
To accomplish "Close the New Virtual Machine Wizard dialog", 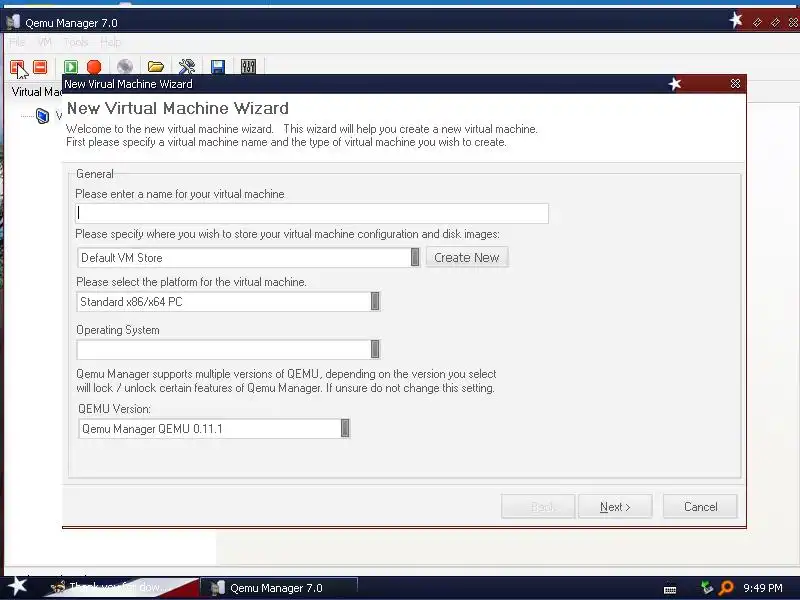I will (x=735, y=84).
